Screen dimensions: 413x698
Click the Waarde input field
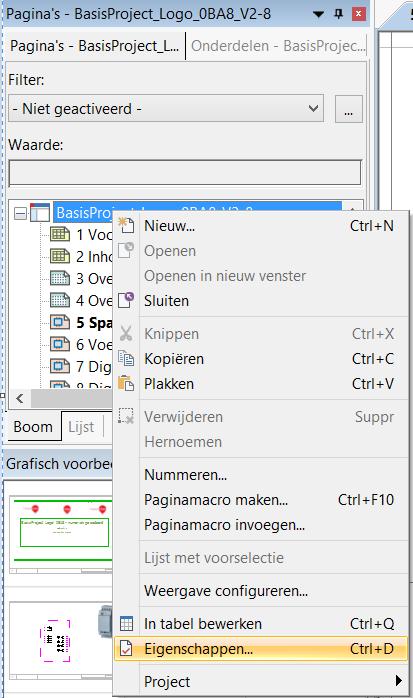[185, 172]
